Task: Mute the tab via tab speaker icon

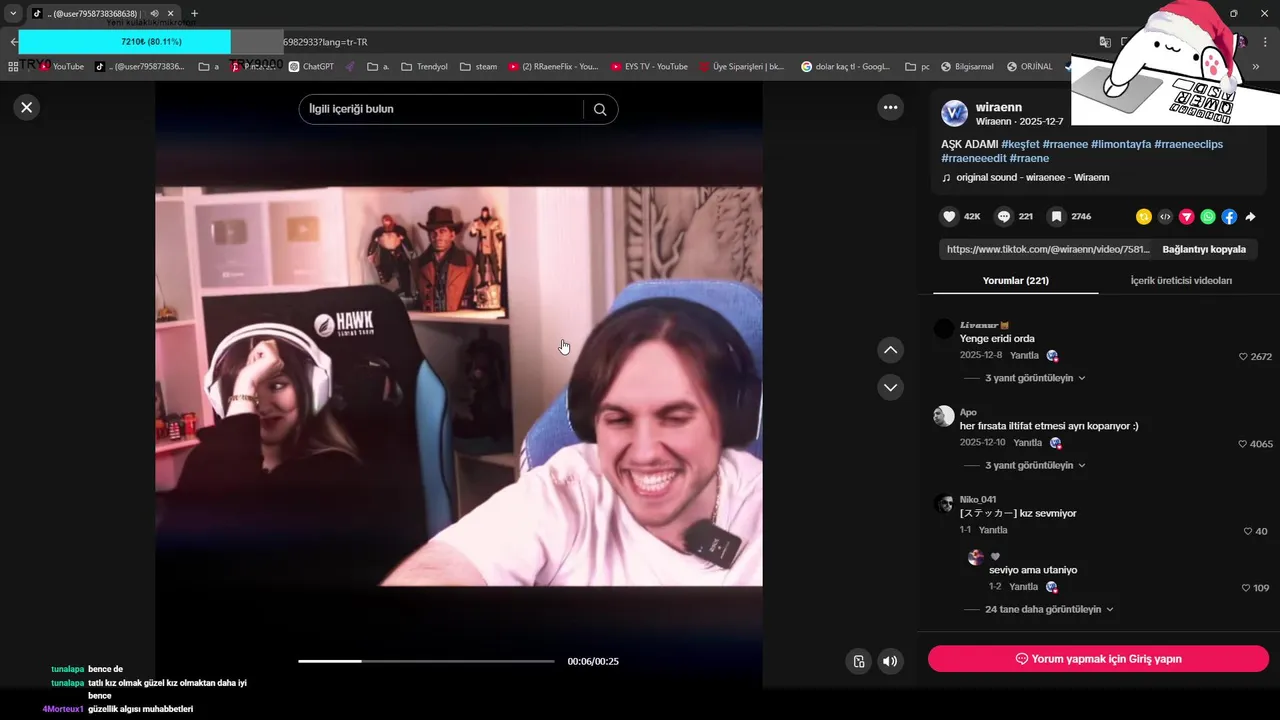Action: [154, 14]
